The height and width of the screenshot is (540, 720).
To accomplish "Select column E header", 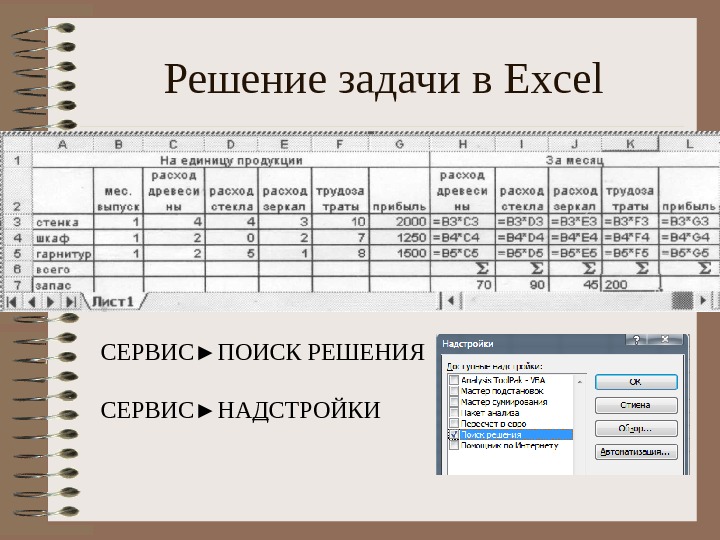I will tap(284, 144).
